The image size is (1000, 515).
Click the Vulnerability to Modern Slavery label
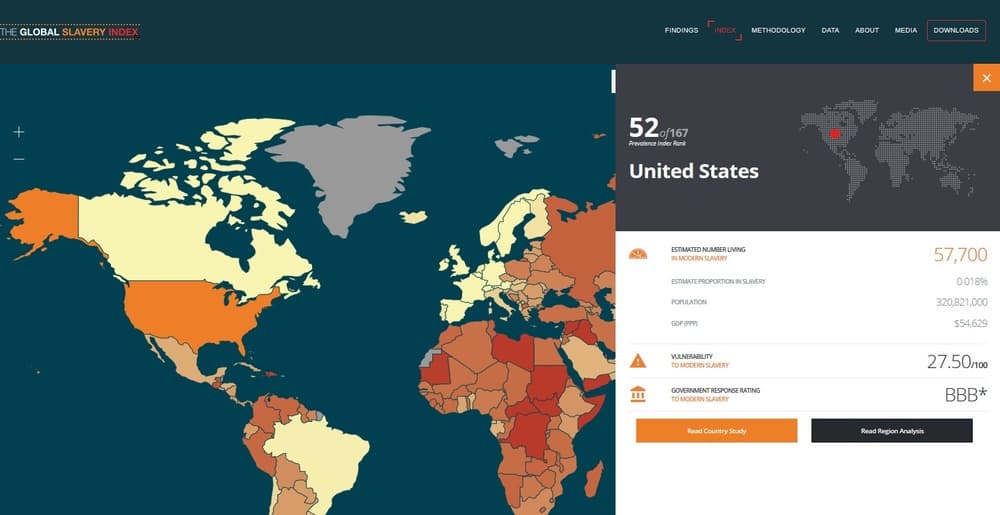tap(700, 361)
